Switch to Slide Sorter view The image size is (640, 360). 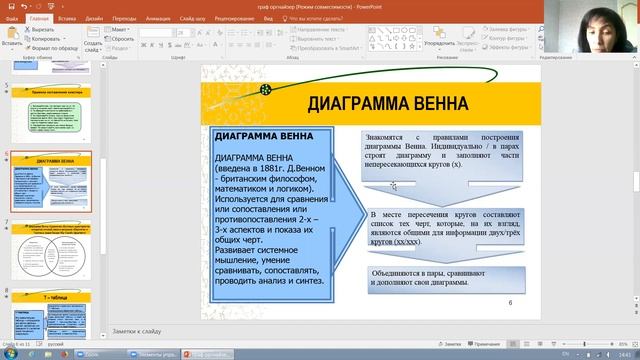coord(527,344)
